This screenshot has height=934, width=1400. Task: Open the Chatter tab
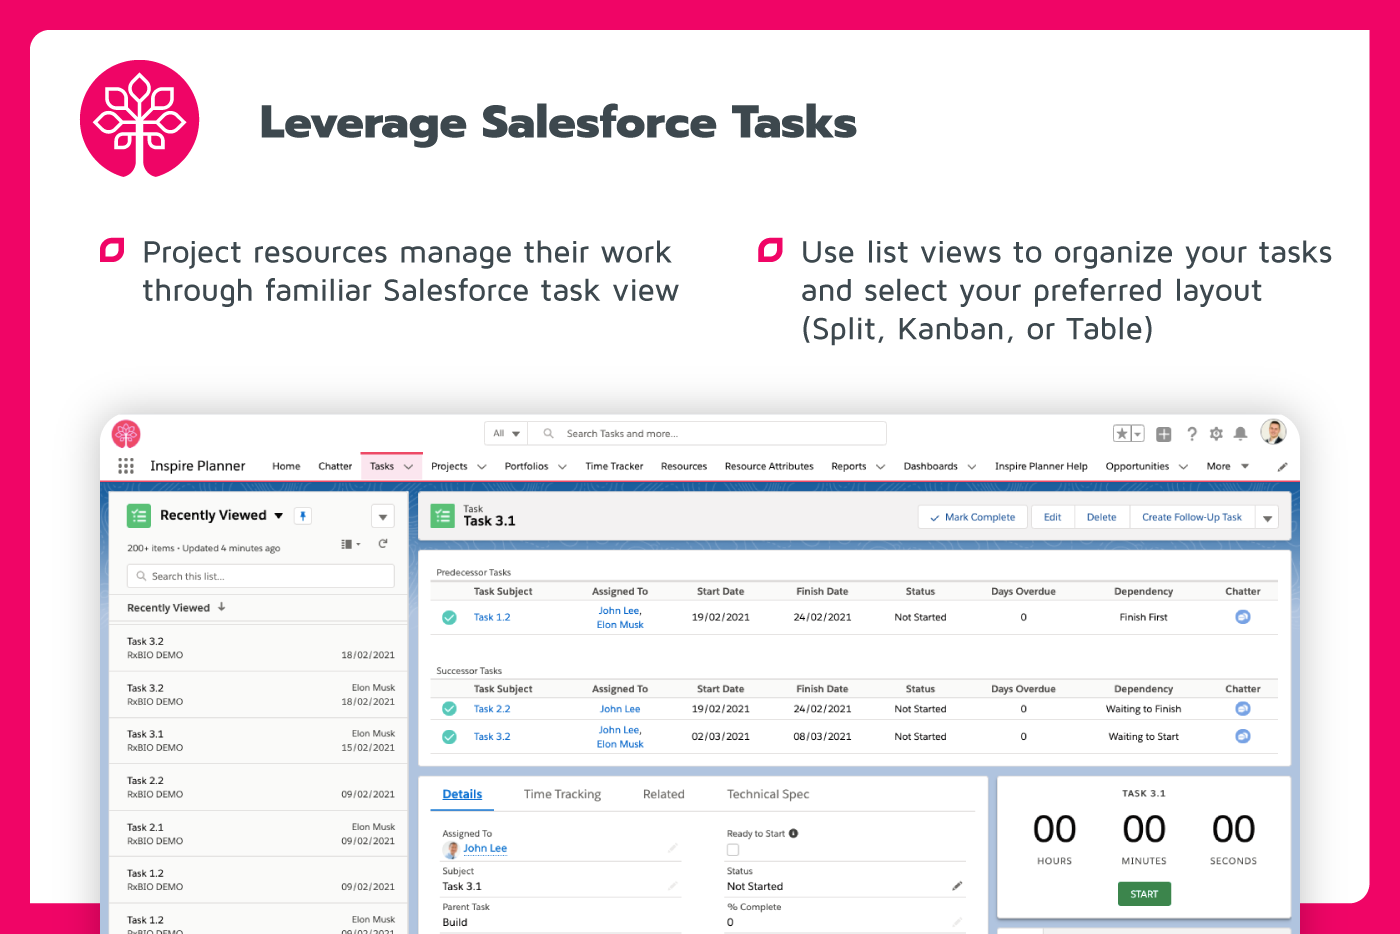coord(335,466)
